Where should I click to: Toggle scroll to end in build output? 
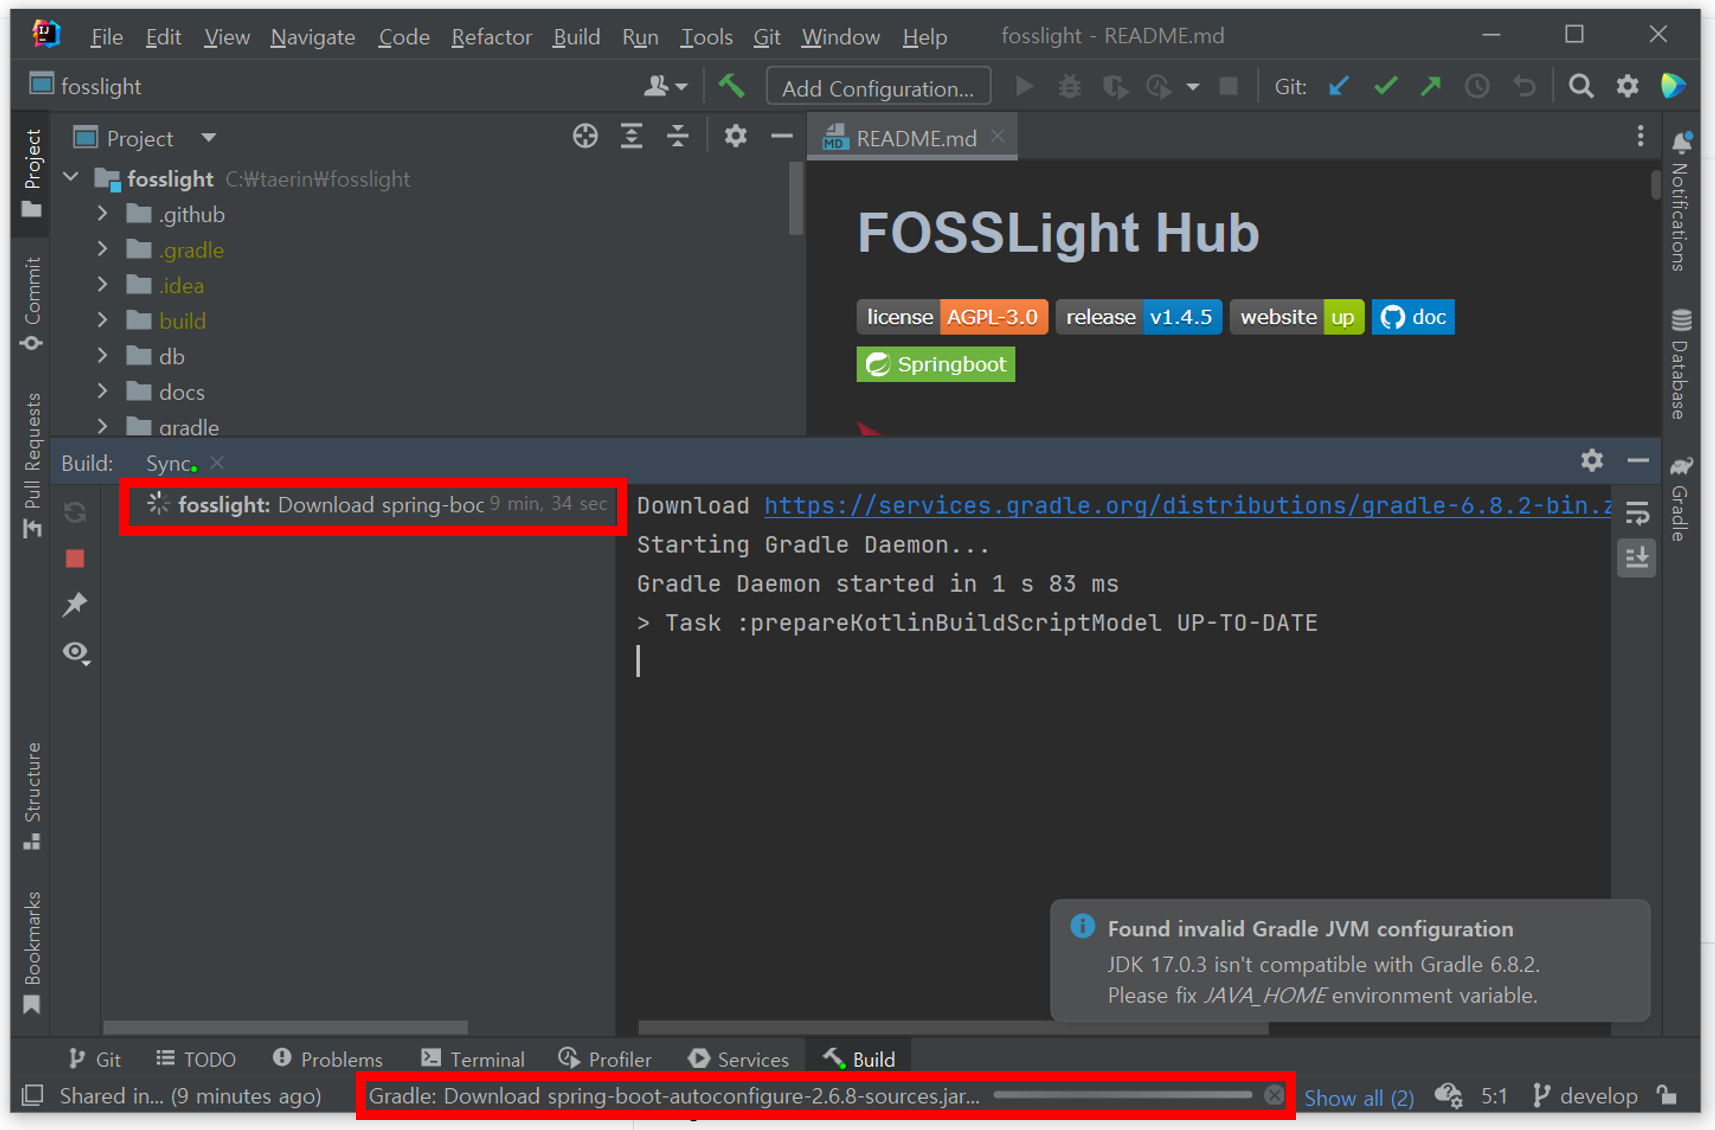(1637, 558)
